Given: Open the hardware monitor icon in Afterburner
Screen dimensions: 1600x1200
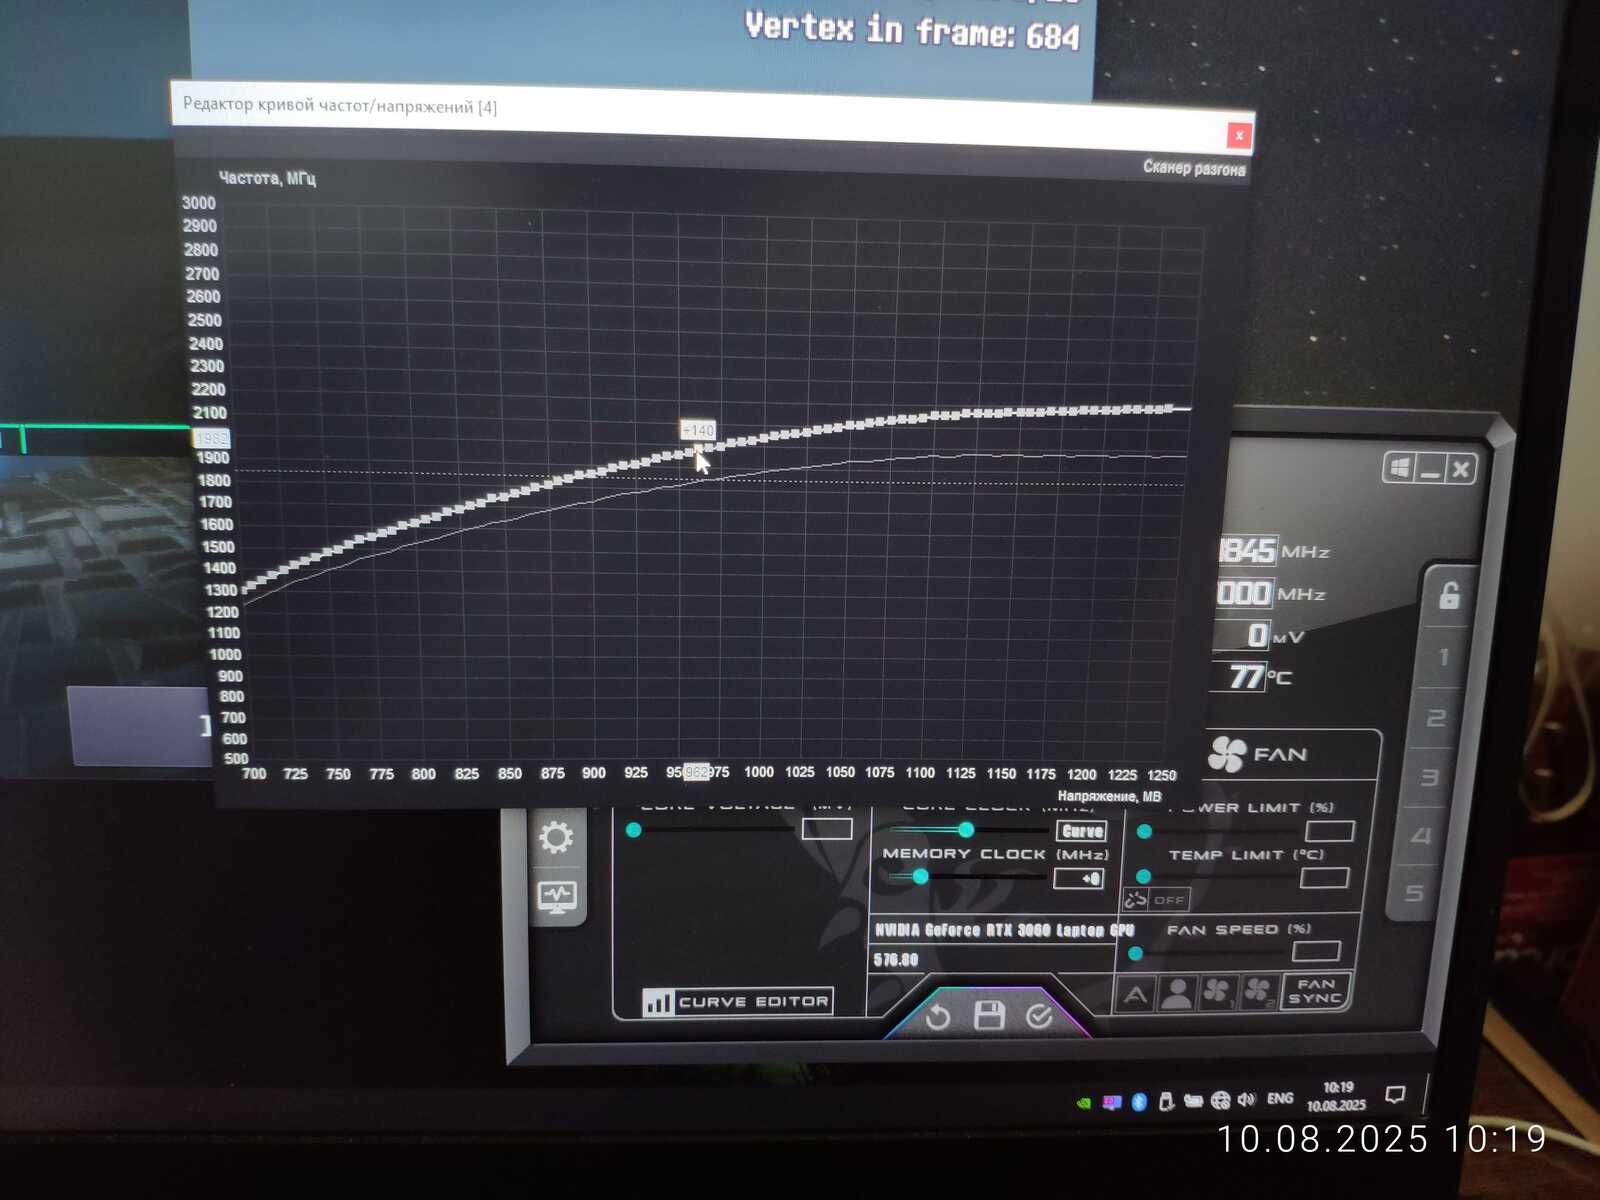Looking at the screenshot, I should tap(557, 896).
